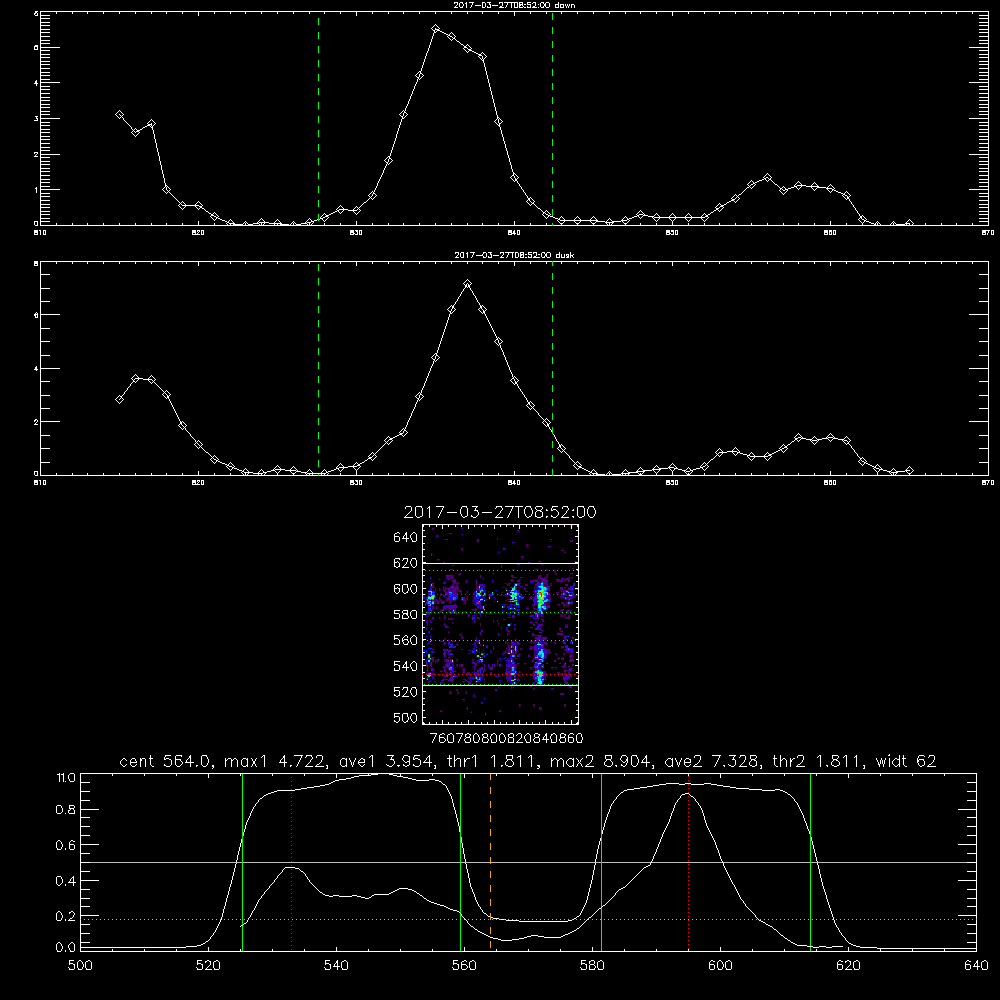1000x1000 pixels.
Task: Click the 560 y-axis label beside spectral image
Action: point(406,640)
